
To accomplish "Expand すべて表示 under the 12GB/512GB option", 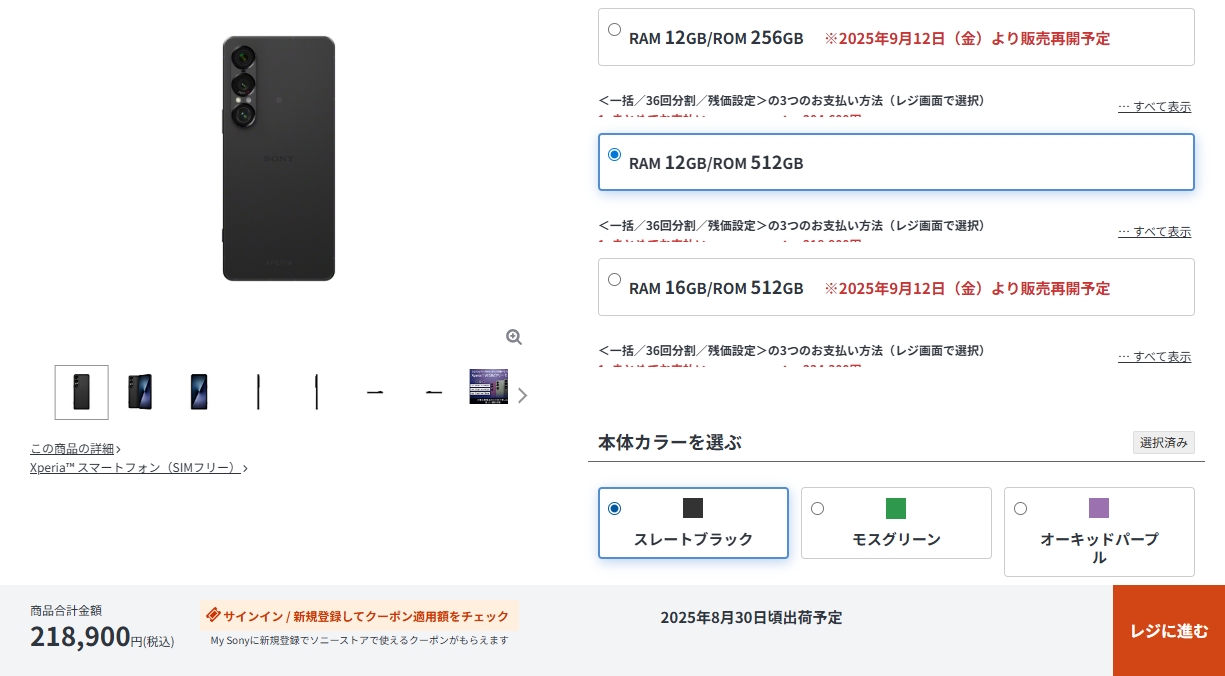I will pyautogui.click(x=1155, y=232).
